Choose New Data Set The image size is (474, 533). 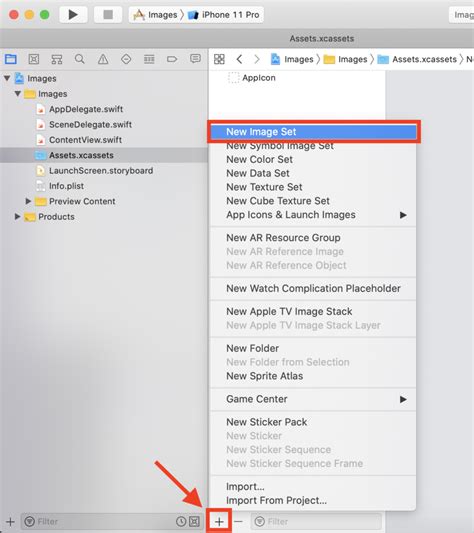click(x=313, y=173)
